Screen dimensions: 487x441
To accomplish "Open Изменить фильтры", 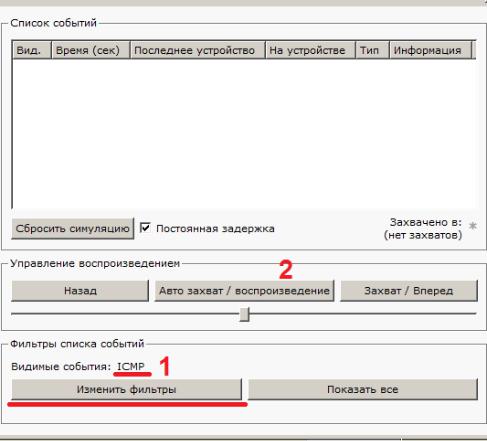I will (x=126, y=389).
